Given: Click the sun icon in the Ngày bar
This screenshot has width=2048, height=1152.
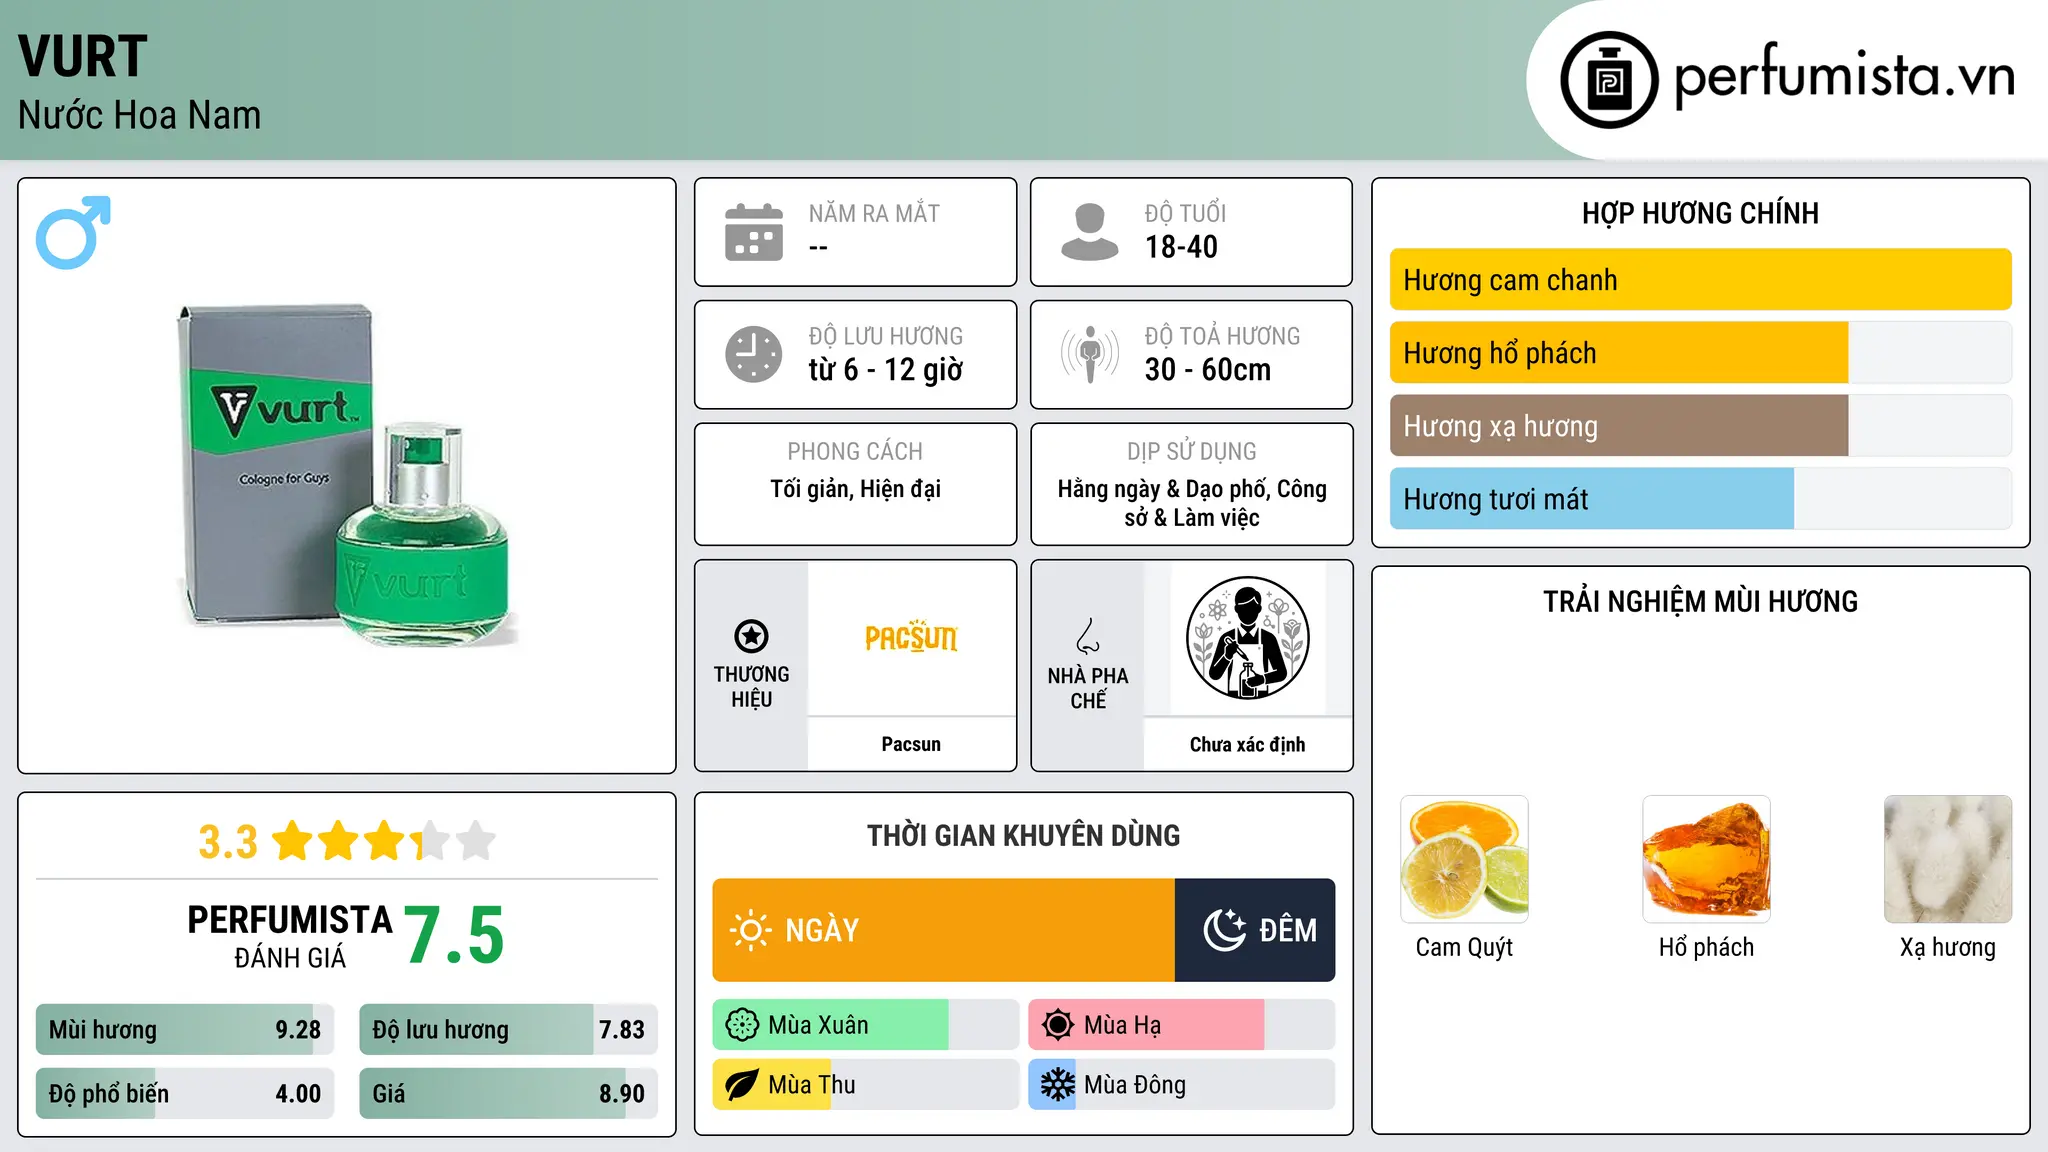Looking at the screenshot, I should (750, 930).
